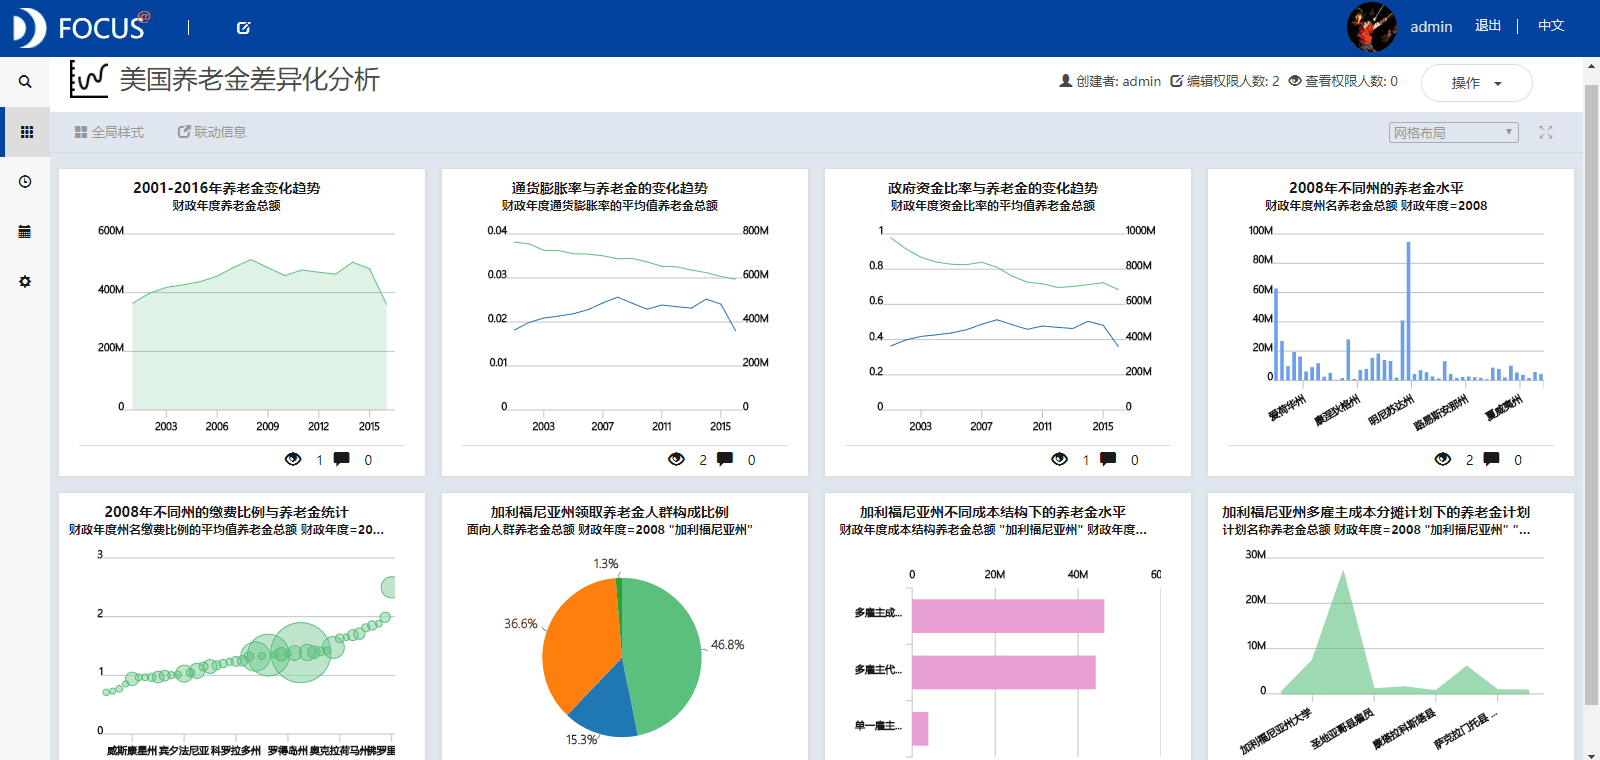Click the FOCUS logo
The image size is (1600, 760).
(81, 27)
